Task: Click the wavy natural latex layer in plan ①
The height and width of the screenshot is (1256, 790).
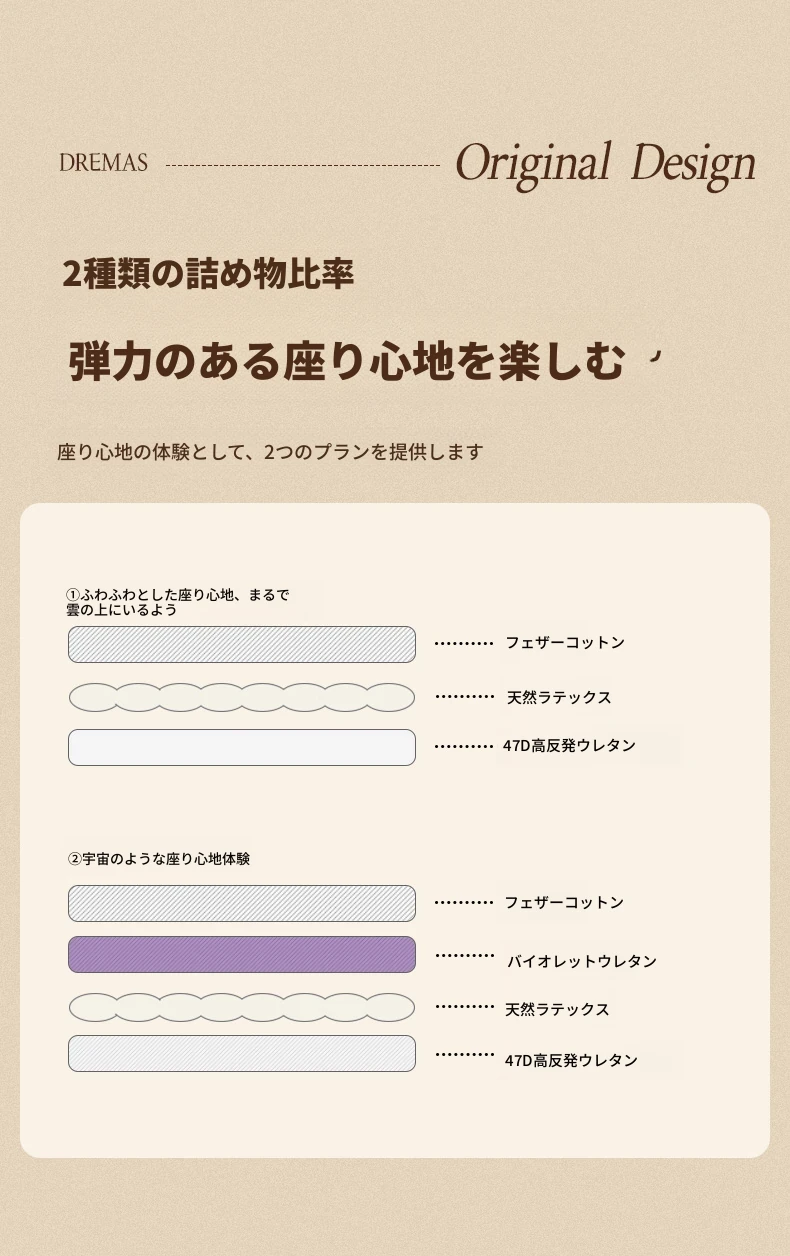Action: [242, 697]
